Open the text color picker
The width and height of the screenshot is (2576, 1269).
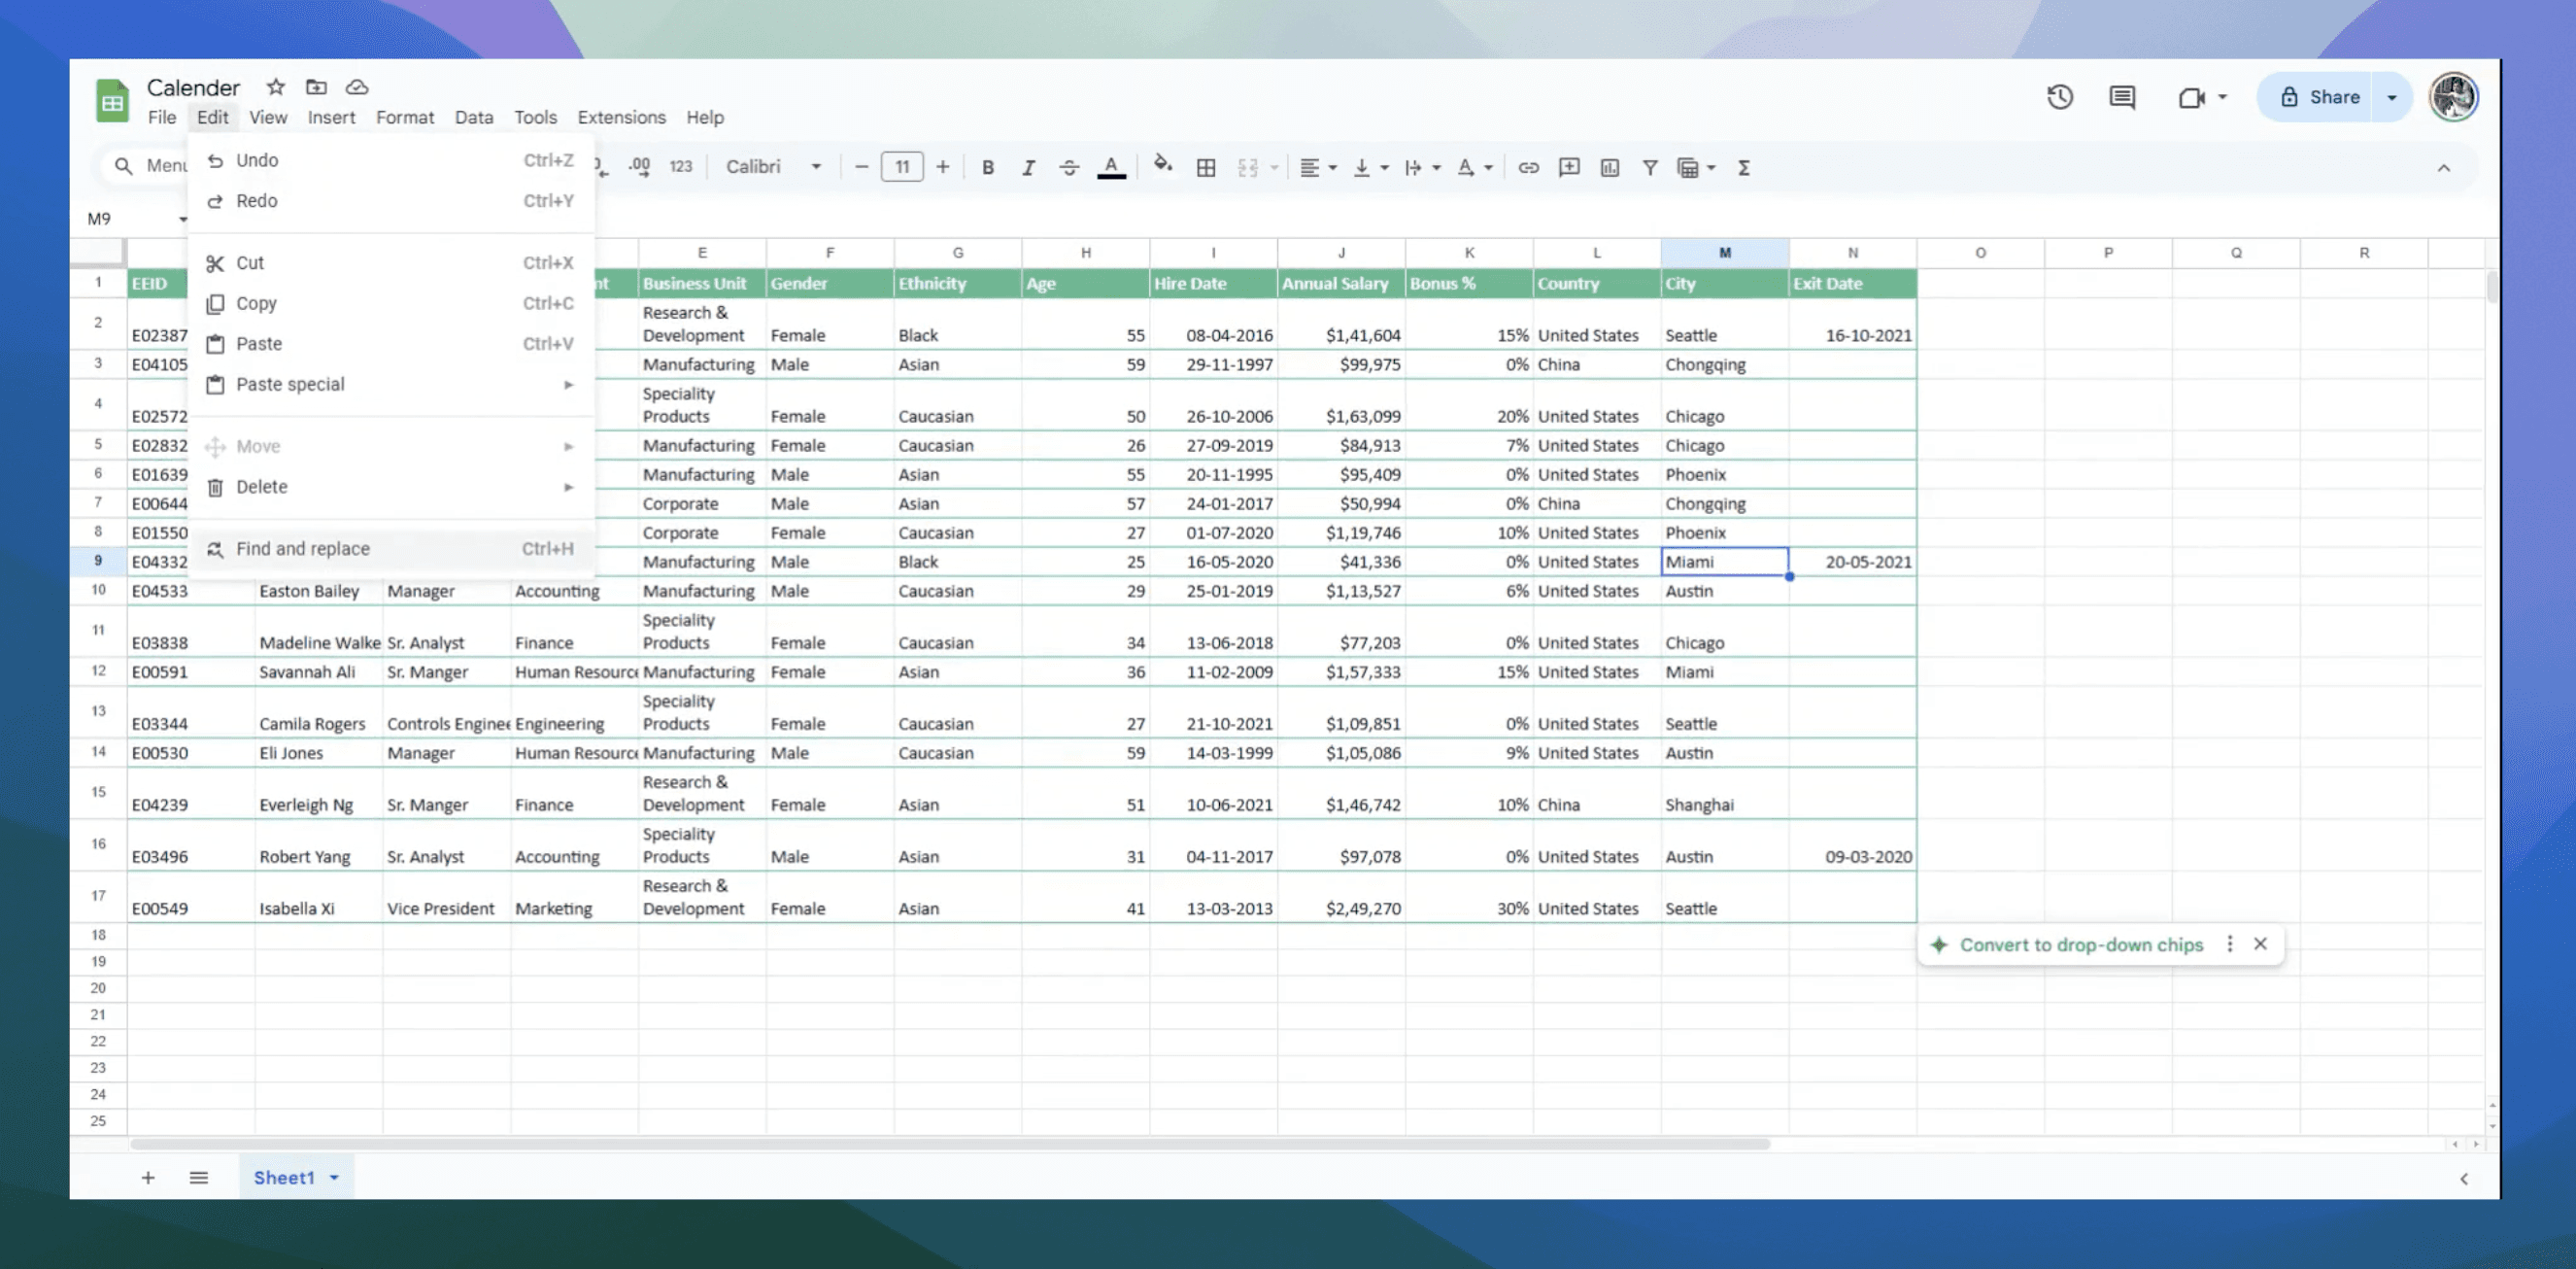[x=1110, y=167]
